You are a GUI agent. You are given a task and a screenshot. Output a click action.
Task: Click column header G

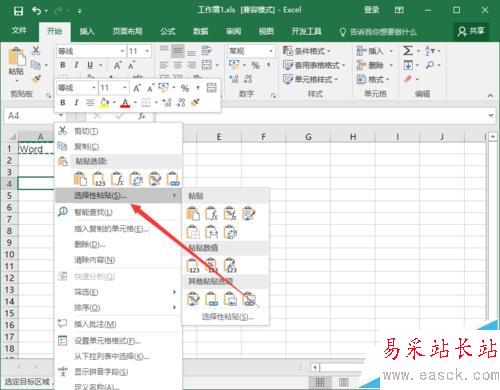tap(308, 137)
